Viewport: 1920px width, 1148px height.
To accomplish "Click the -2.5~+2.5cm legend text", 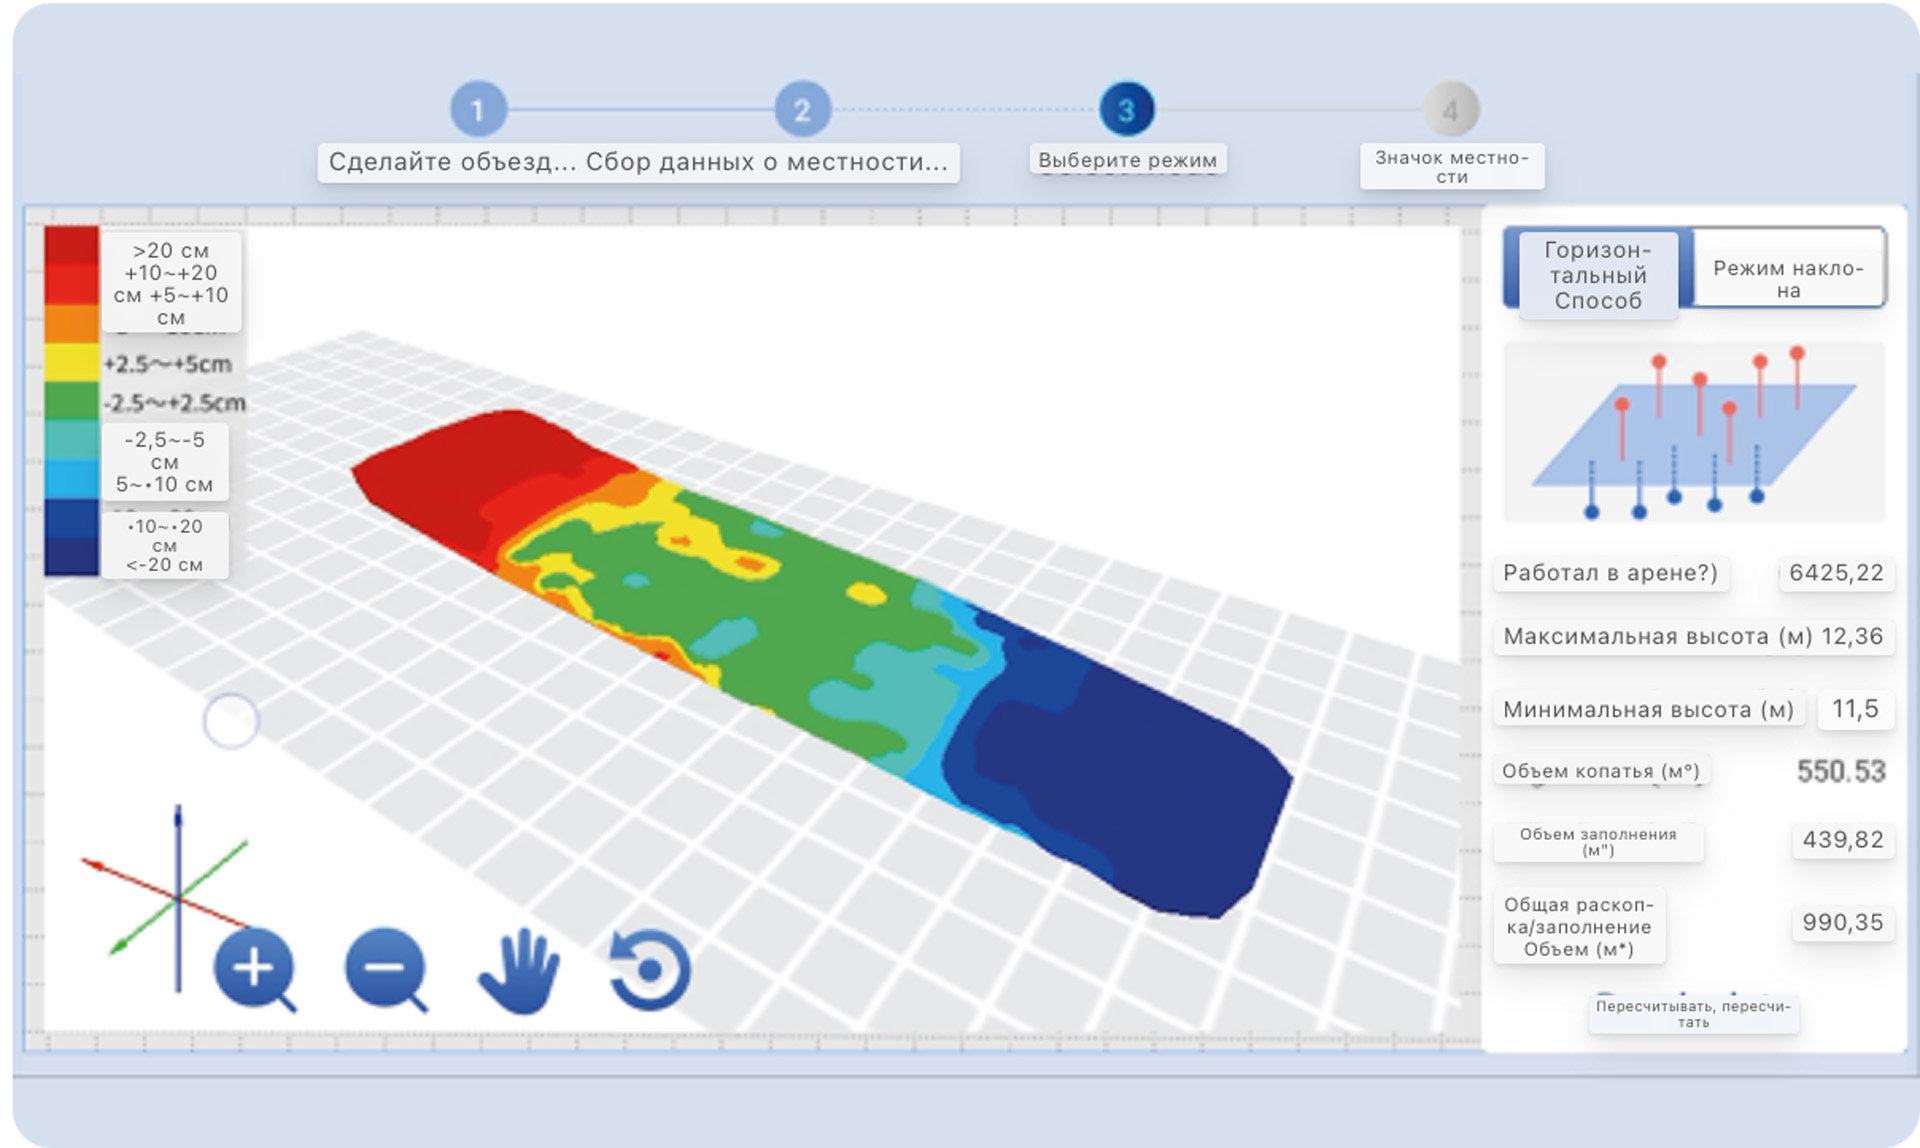I will click(175, 402).
